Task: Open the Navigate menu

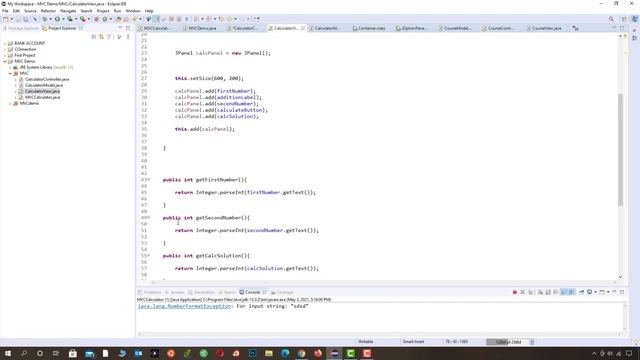Action: tap(68, 11)
